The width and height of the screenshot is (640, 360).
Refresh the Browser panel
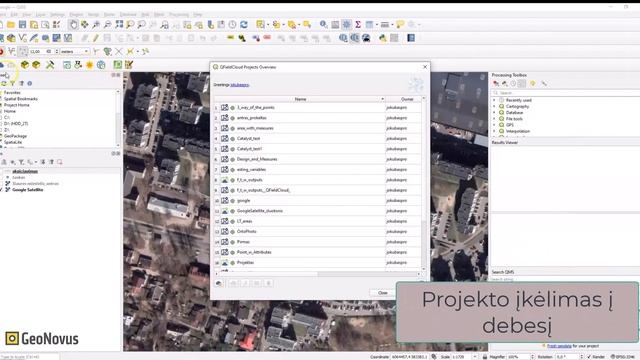point(4,83)
